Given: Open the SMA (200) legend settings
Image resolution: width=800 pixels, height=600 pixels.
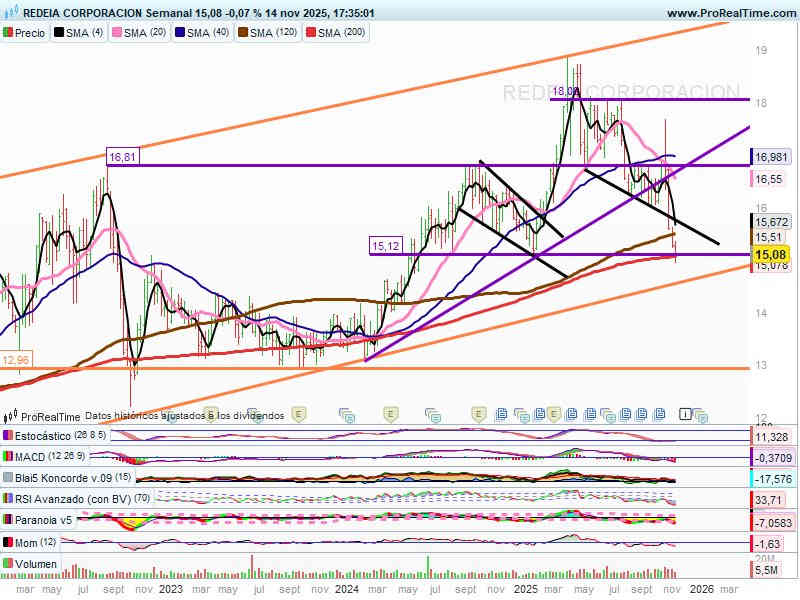Looking at the screenshot, I should (x=342, y=33).
